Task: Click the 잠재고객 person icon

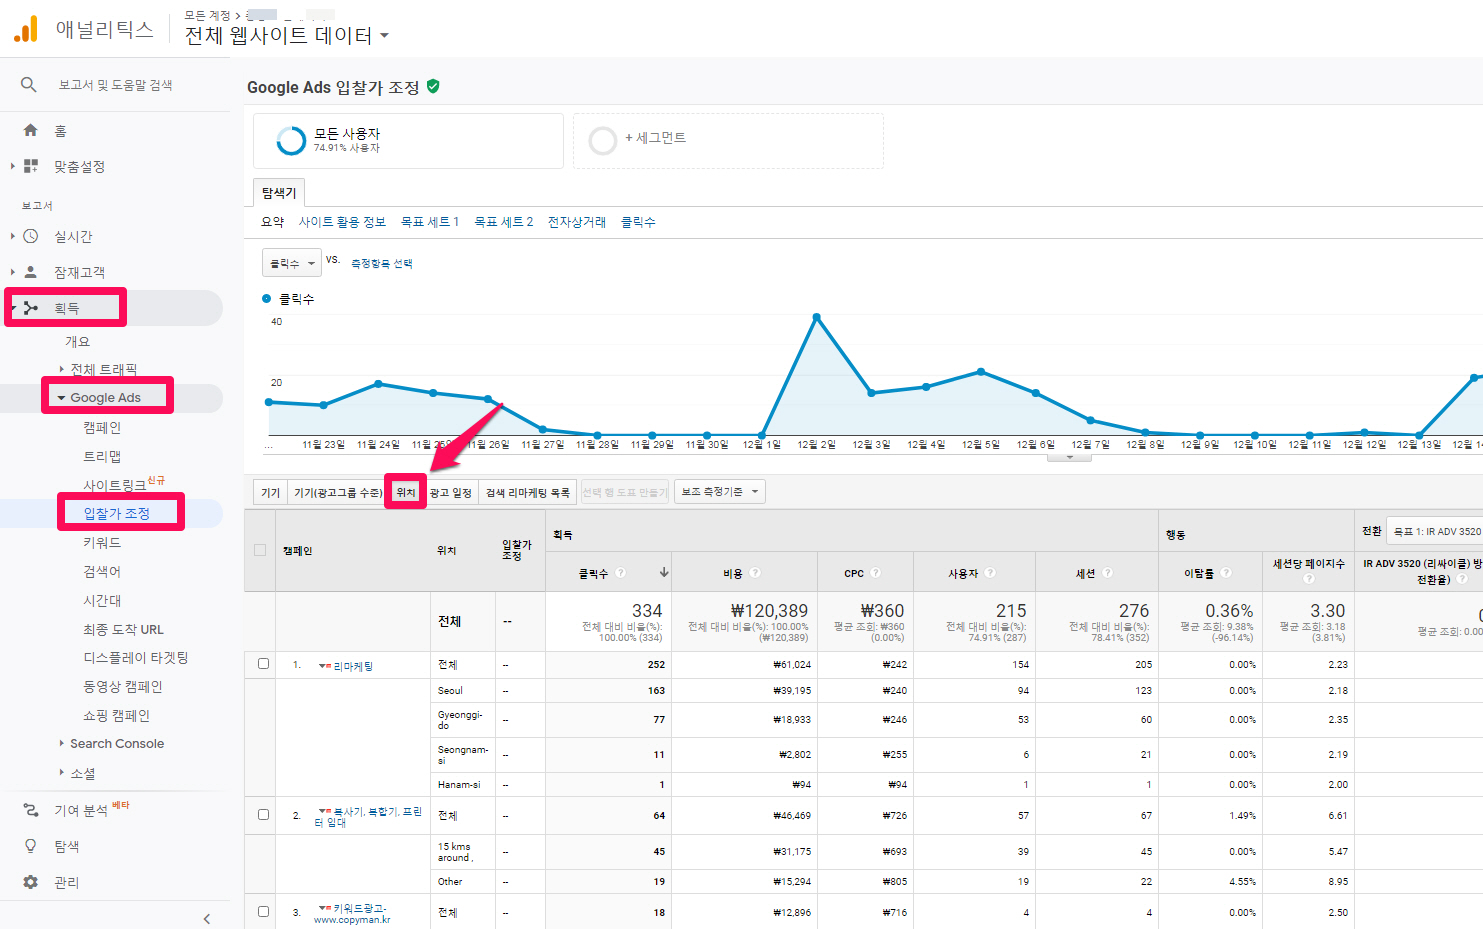Action: pos(31,272)
